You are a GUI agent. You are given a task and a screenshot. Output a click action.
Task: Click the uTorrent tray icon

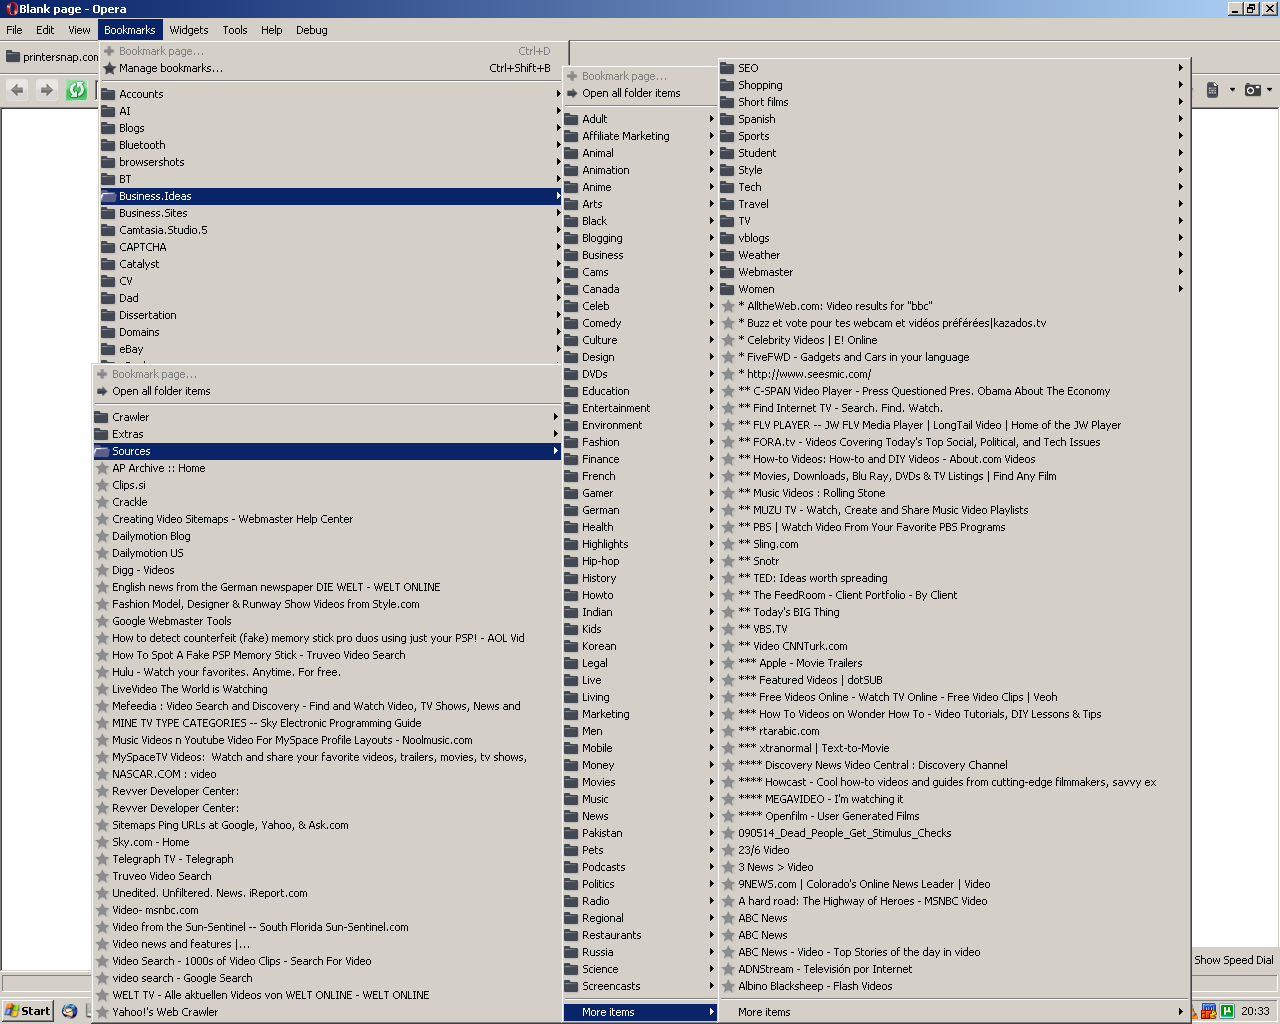1227,1011
